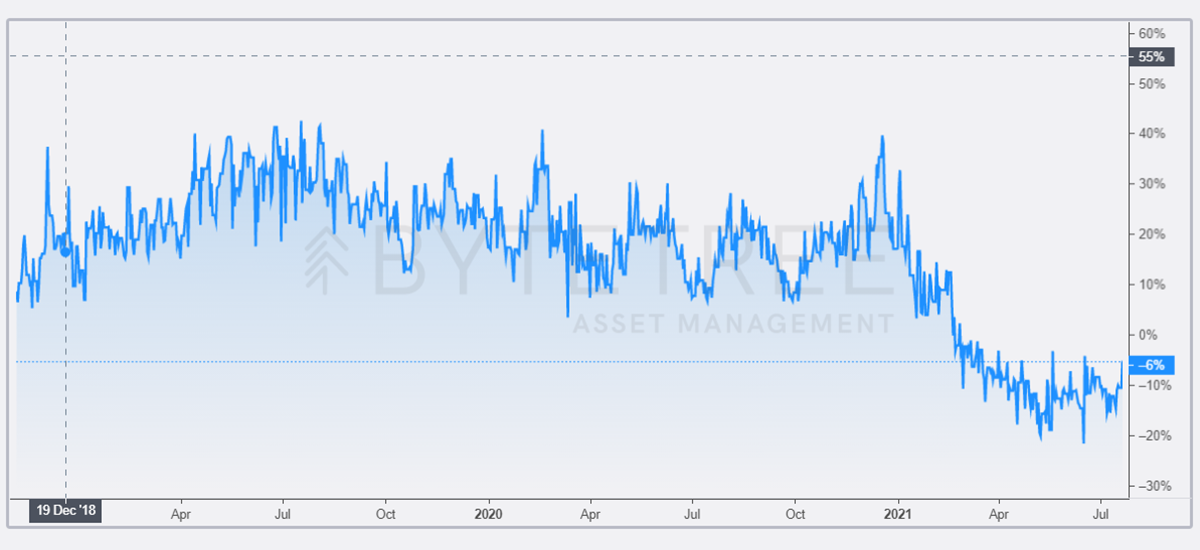
Task: Click the first Oct label on the time axis
Action: [x=386, y=514]
